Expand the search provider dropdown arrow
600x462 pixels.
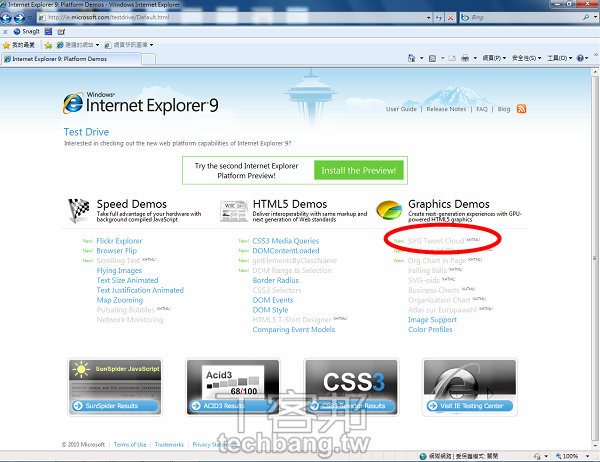[595, 17]
